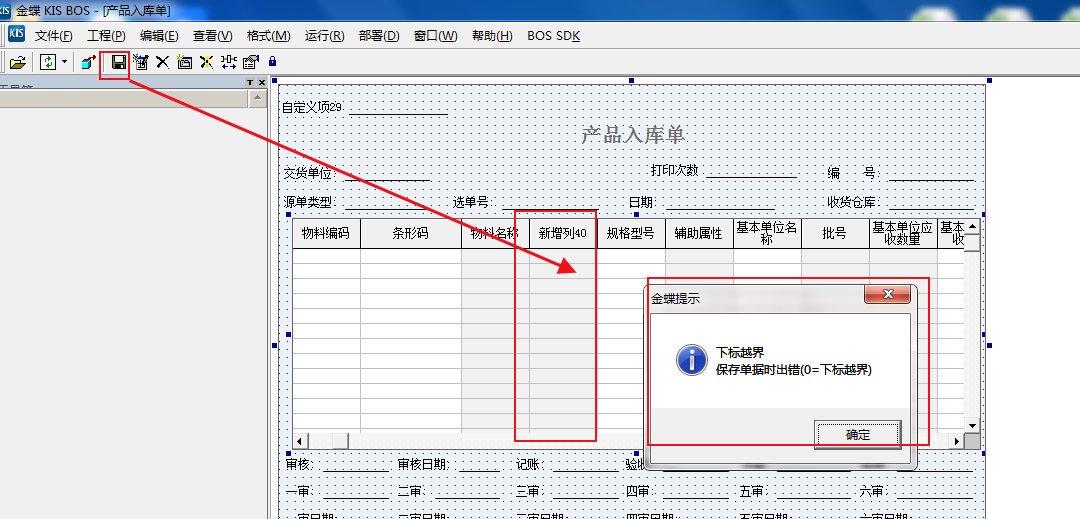Select the 规格型号 column header

click(x=631, y=233)
